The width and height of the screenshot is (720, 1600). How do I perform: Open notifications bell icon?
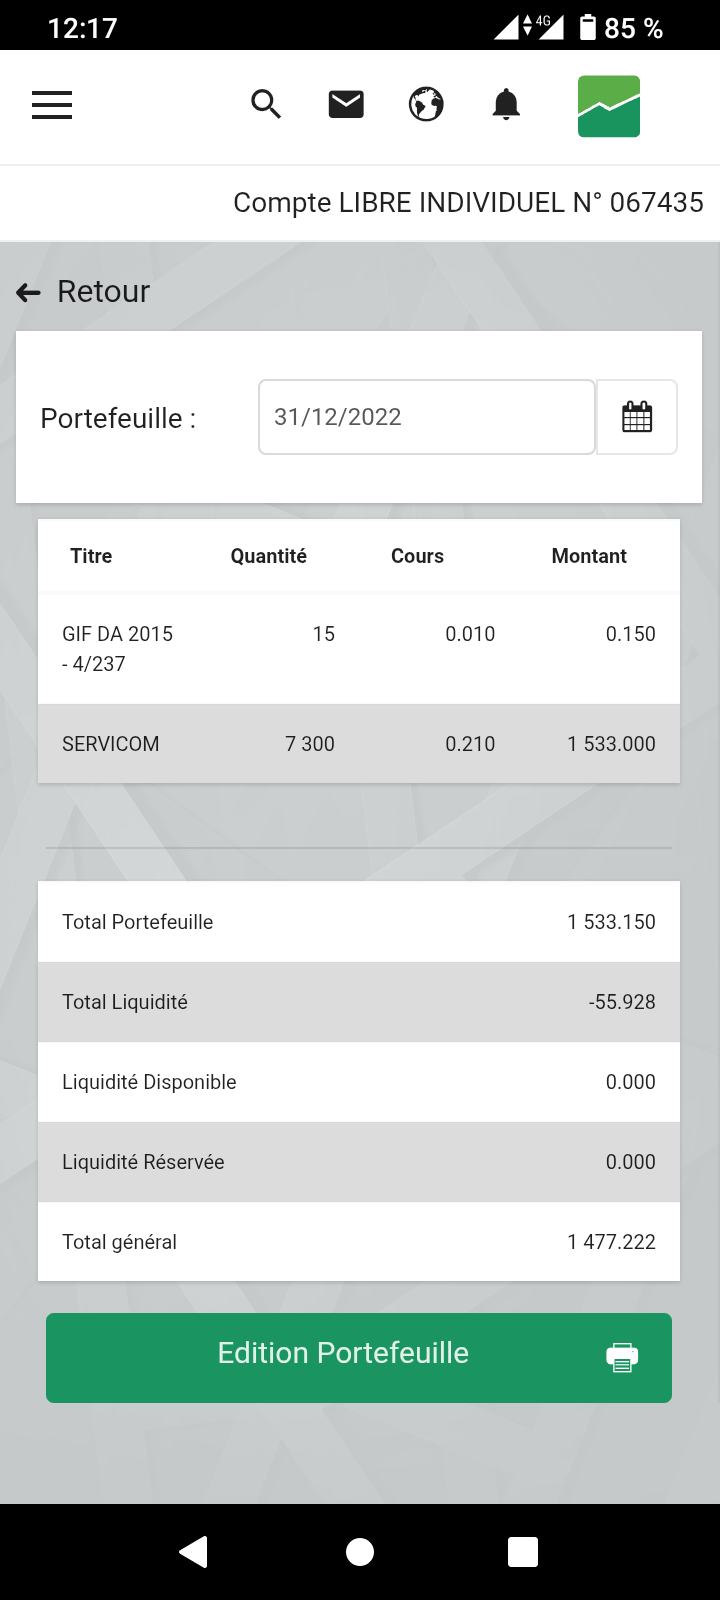point(506,104)
